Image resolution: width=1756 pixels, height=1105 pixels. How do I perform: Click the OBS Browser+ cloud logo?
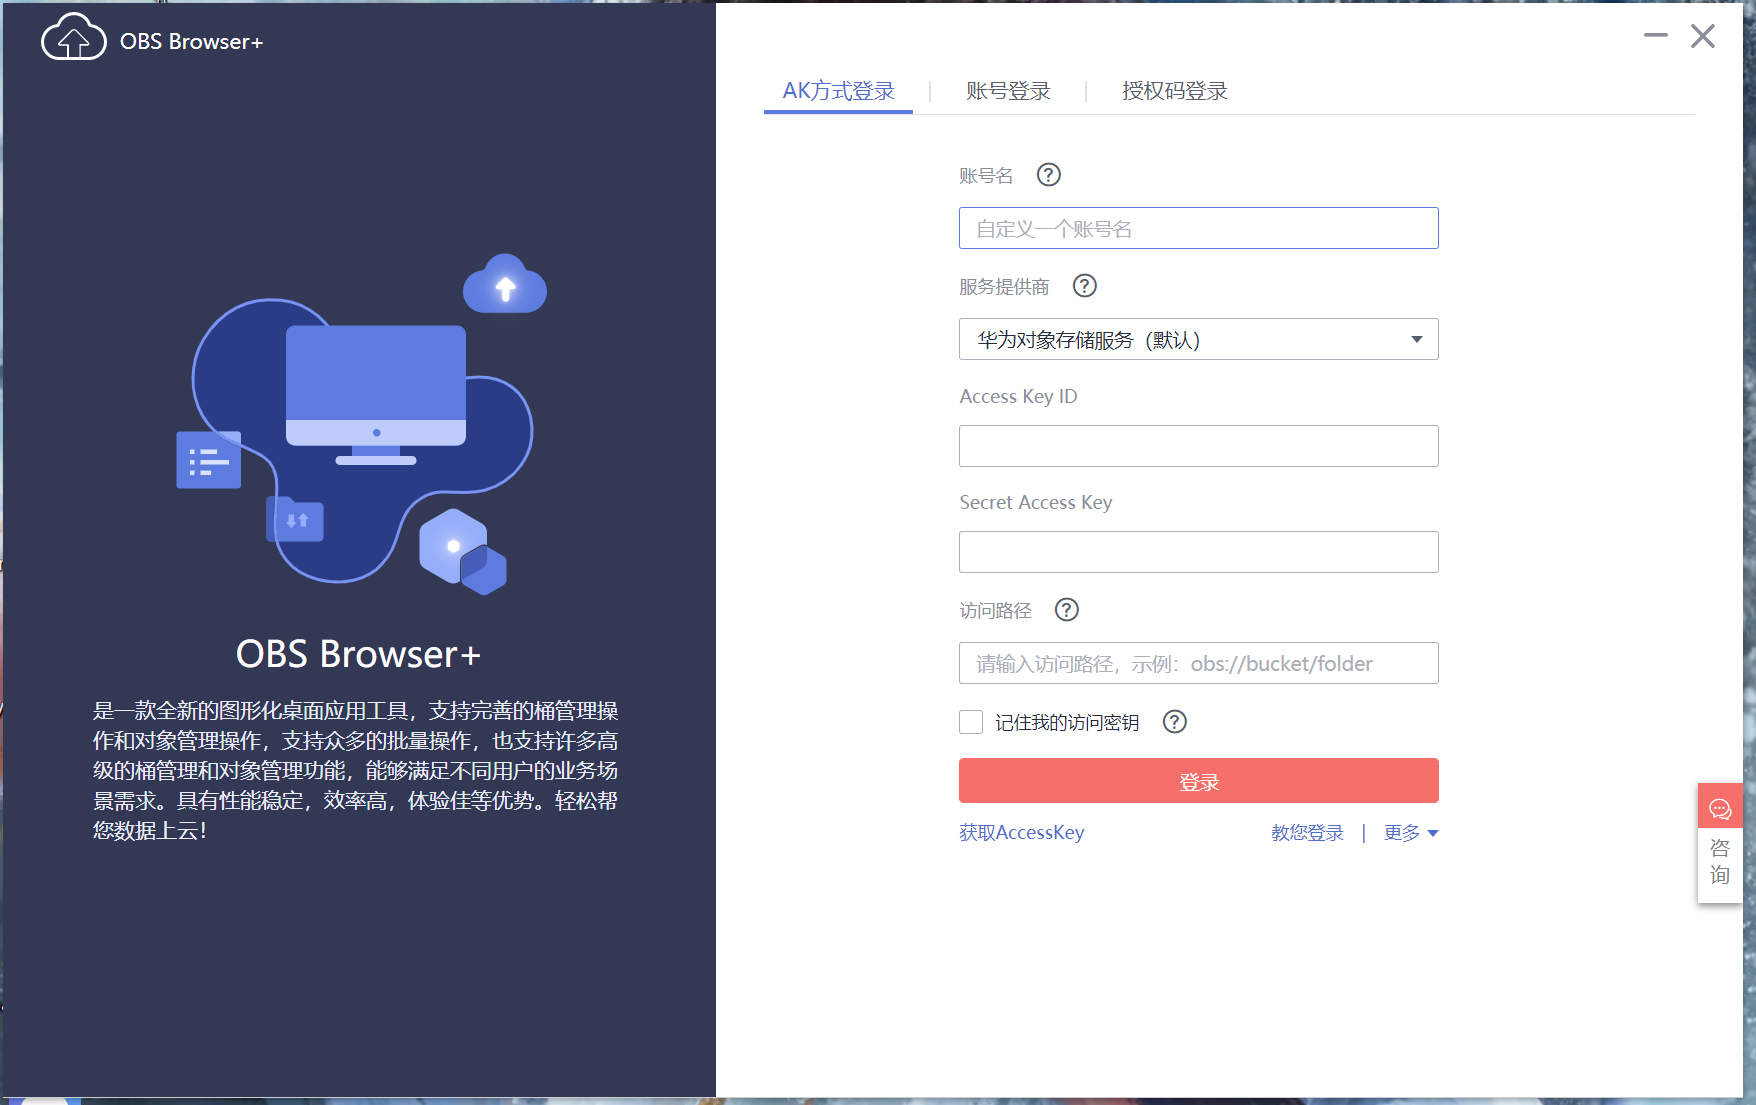73,36
